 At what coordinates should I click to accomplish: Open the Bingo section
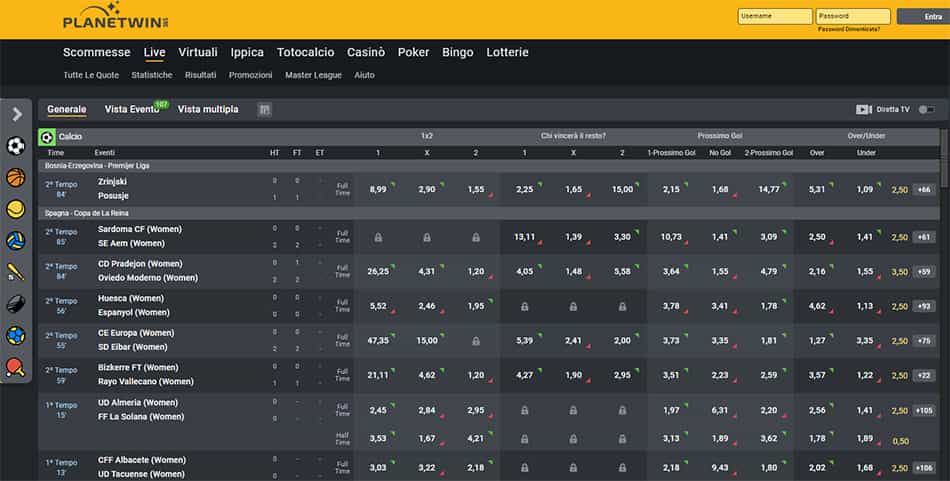457,53
